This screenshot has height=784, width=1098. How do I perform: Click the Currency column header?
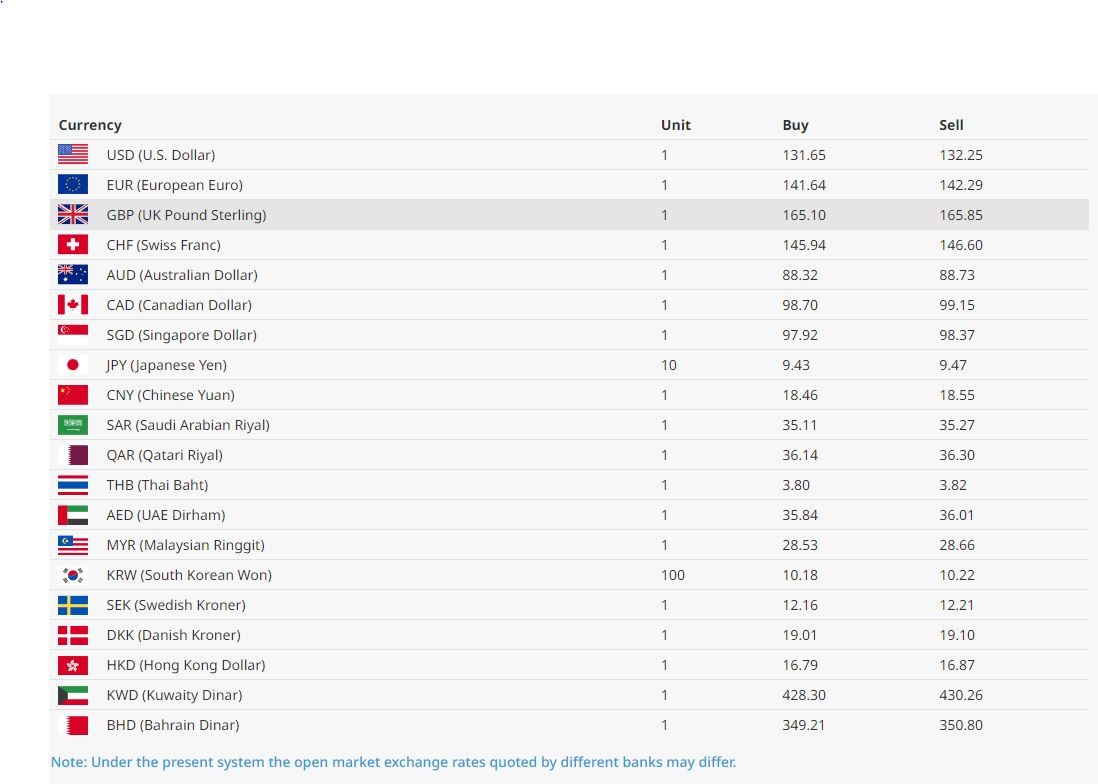(90, 125)
